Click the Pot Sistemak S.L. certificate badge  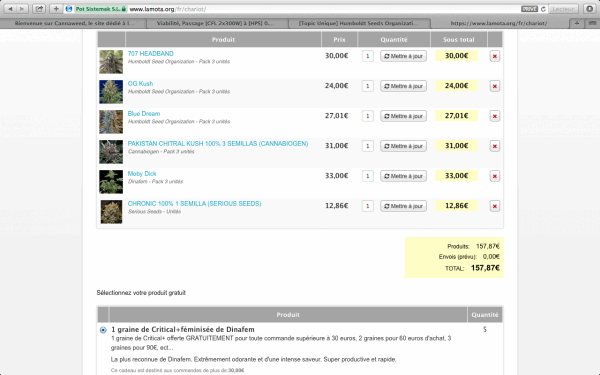click(100, 9)
